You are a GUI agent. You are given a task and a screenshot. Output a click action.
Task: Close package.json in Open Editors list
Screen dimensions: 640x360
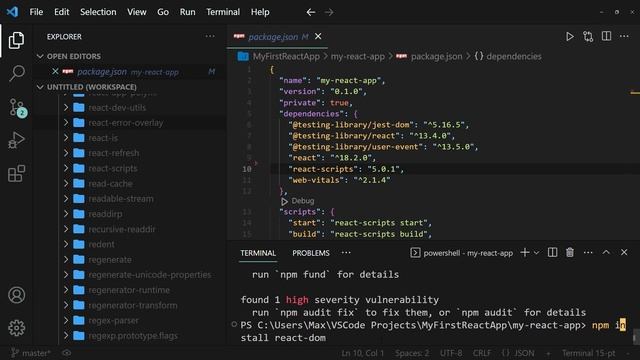(55, 71)
